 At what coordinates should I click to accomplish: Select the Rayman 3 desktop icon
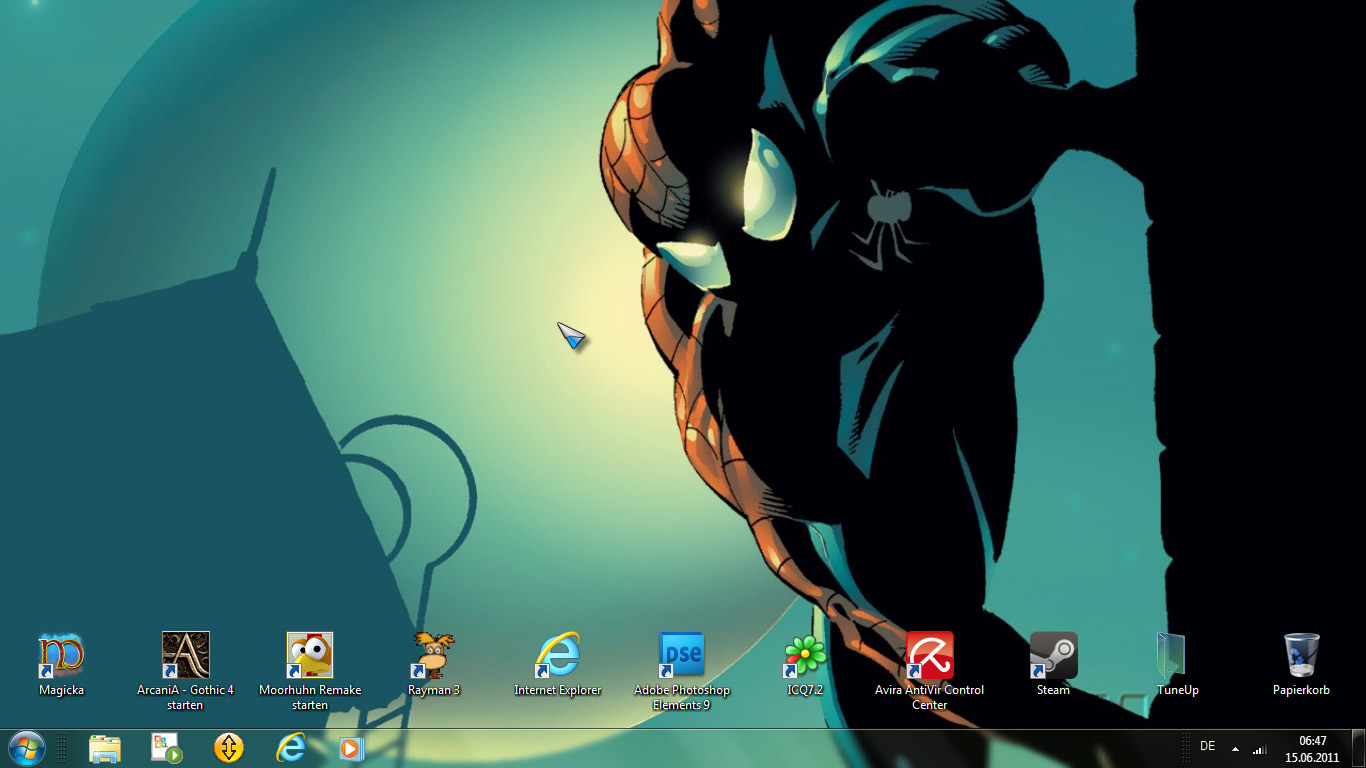click(434, 656)
